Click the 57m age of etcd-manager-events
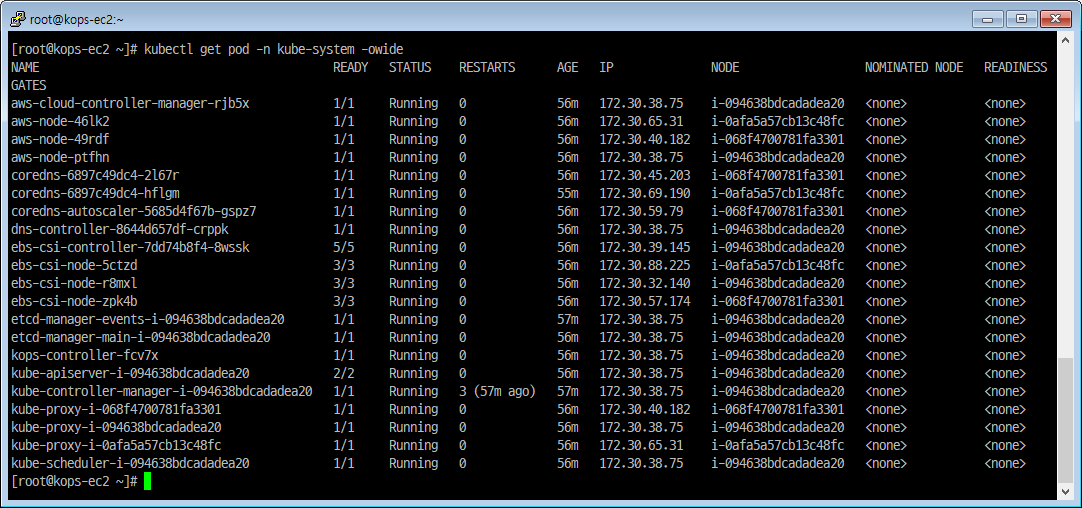Screen dimensions: 1082x508 (x=568, y=319)
